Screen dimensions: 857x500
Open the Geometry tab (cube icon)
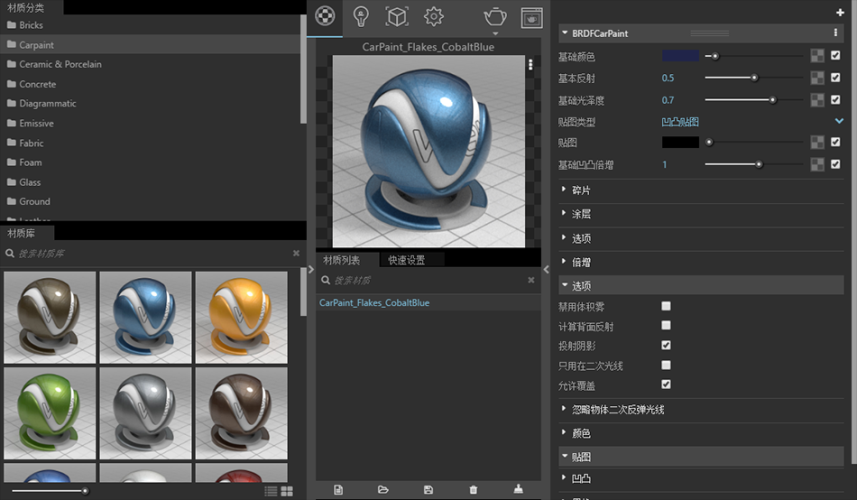coord(397,16)
